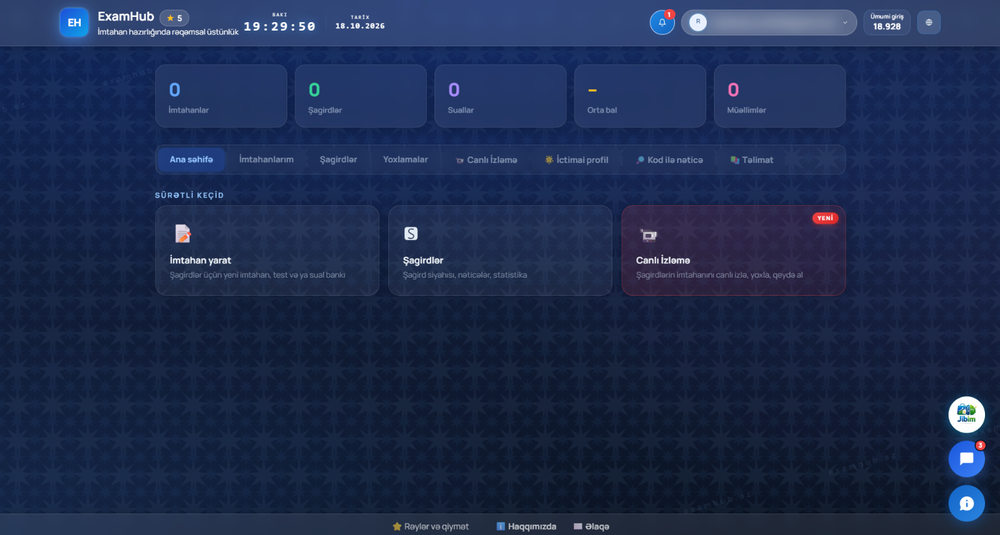The width and height of the screenshot is (1000, 535).
Task: Click the date 18.10.2026
Action: pyautogui.click(x=360, y=26)
